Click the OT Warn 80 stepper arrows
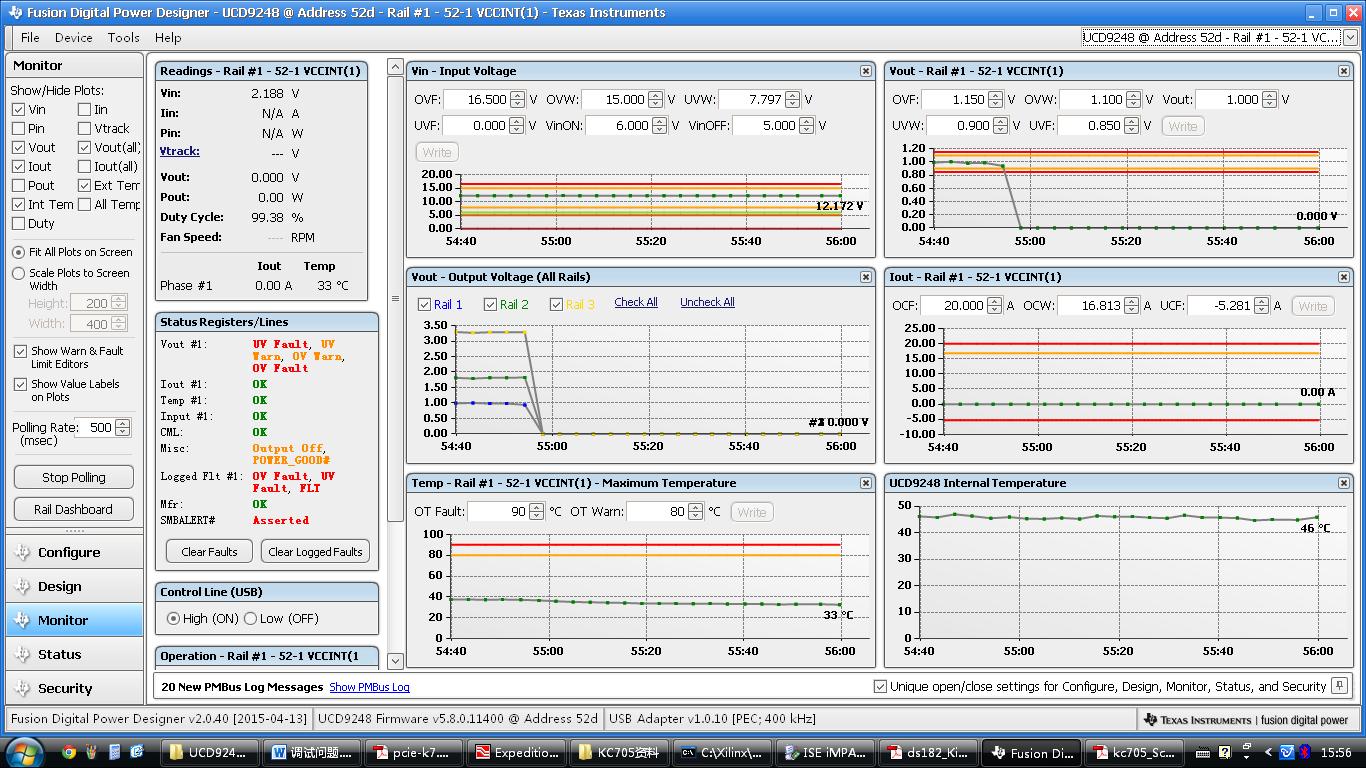 pos(695,511)
